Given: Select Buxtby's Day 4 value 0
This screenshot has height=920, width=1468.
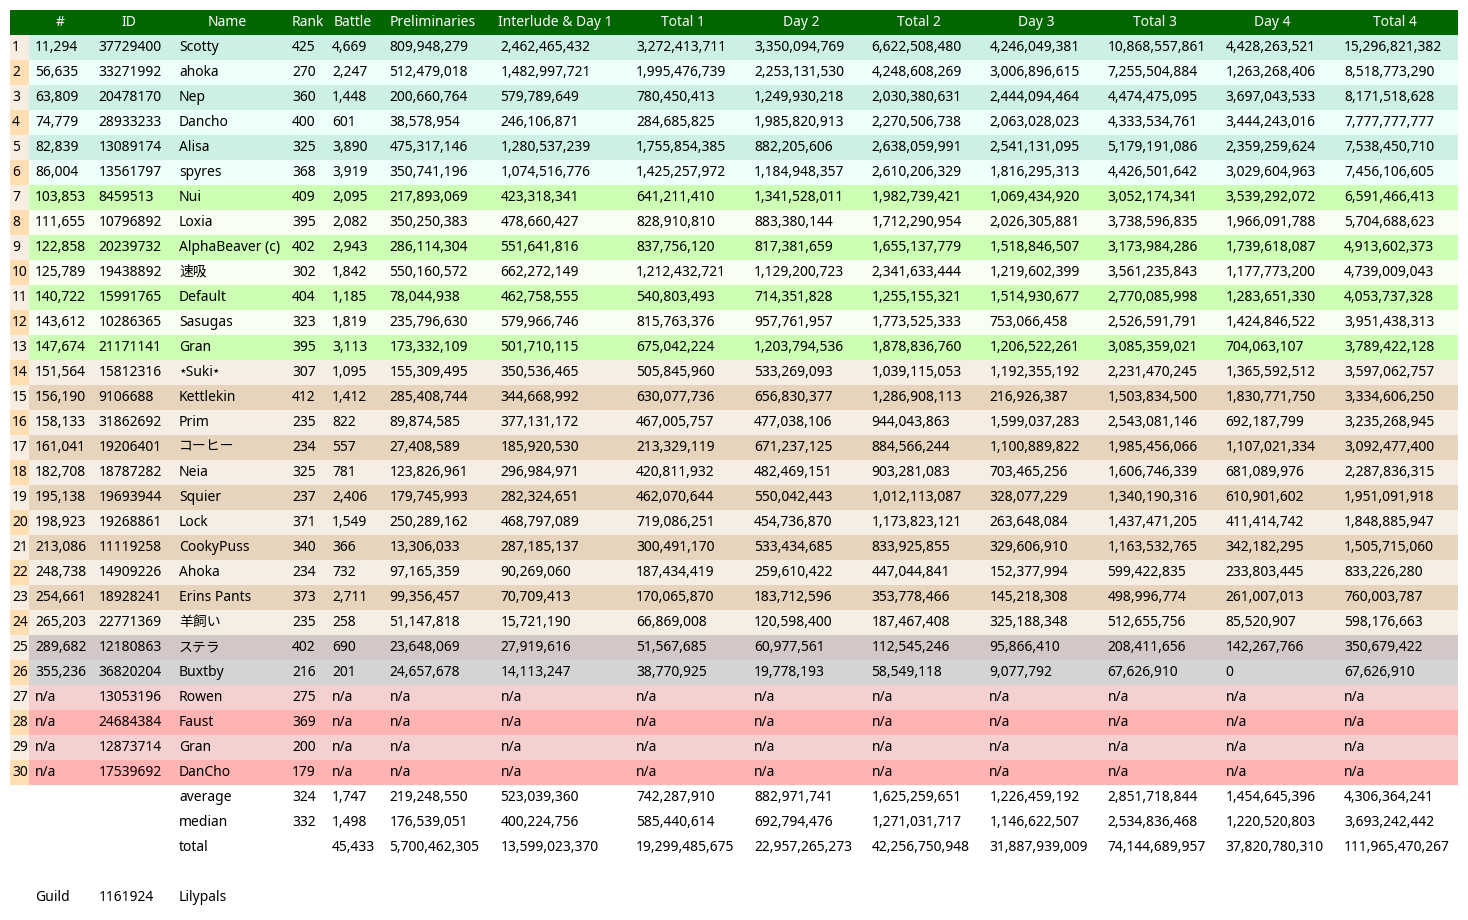Looking at the screenshot, I should (1230, 671).
